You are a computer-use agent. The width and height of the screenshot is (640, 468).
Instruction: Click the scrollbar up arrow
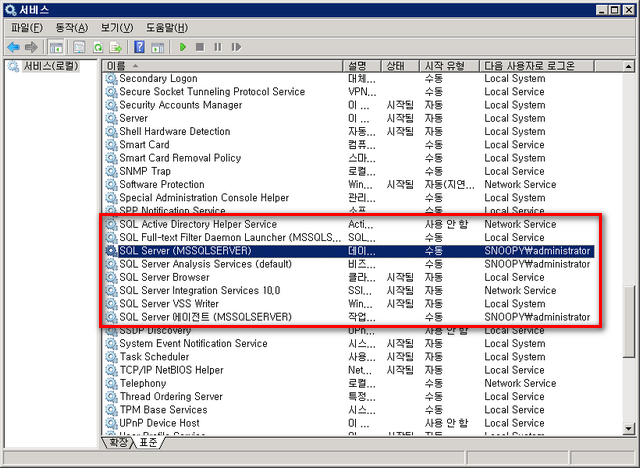[629, 66]
